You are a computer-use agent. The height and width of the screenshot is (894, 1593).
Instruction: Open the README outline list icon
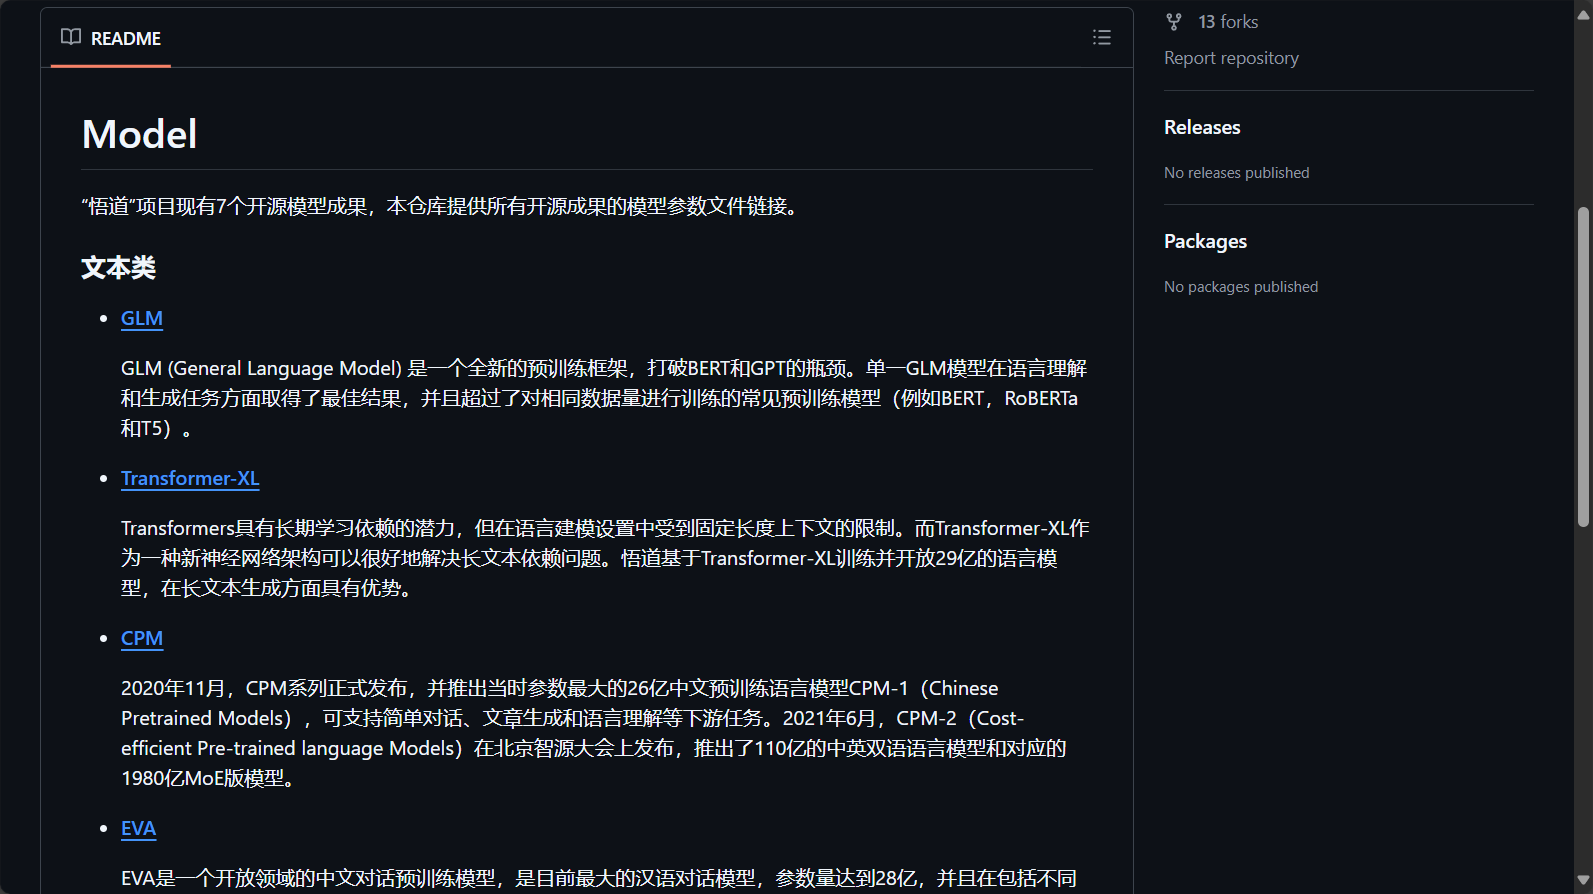(1101, 38)
